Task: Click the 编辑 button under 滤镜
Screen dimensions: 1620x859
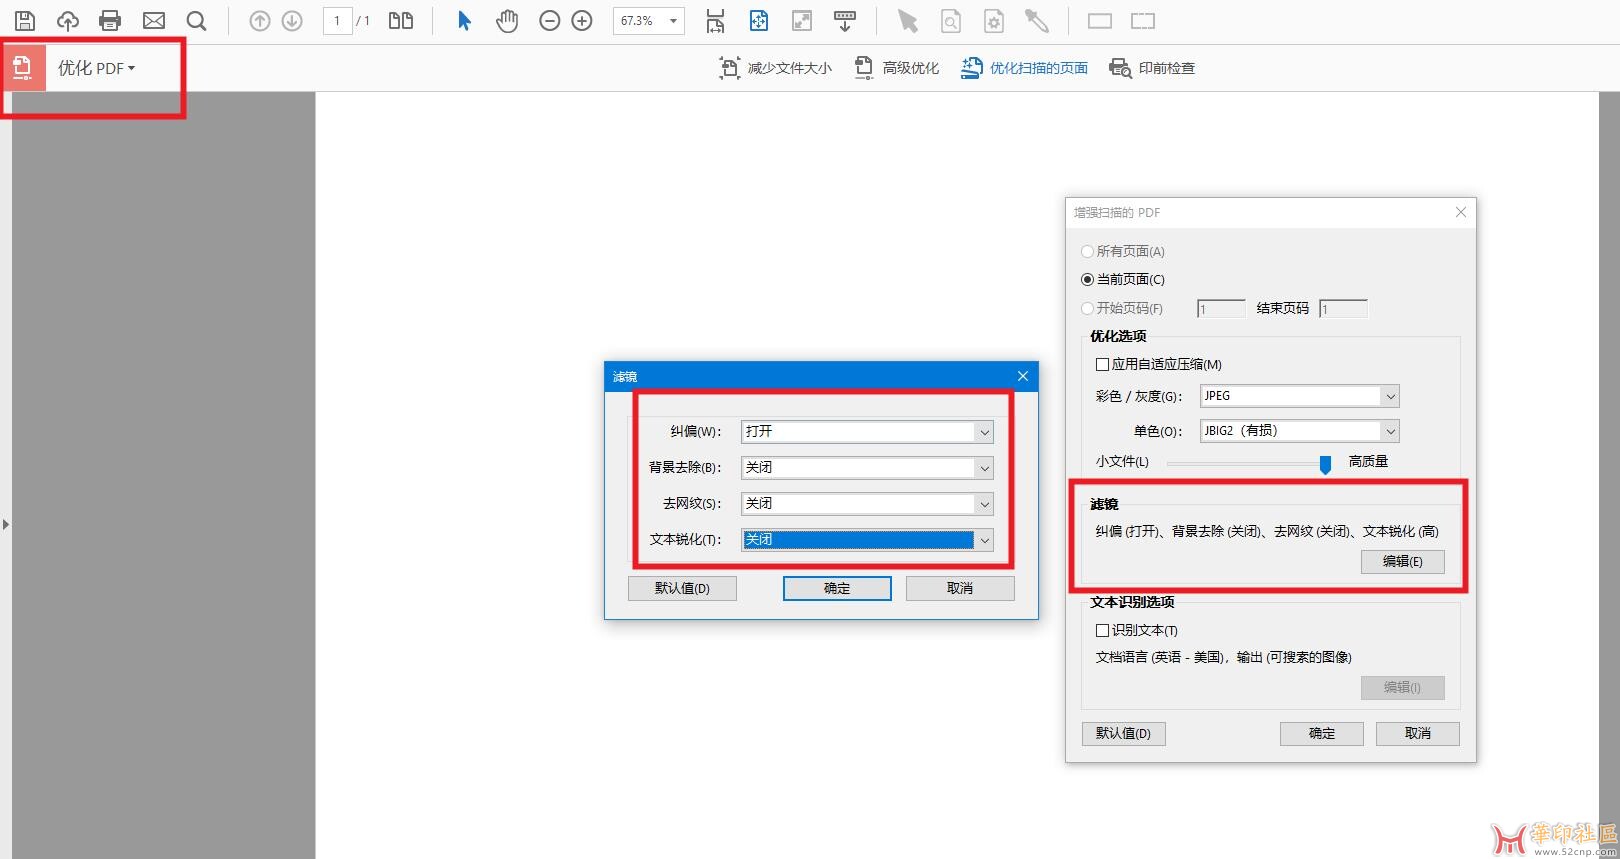Action: (x=1402, y=562)
